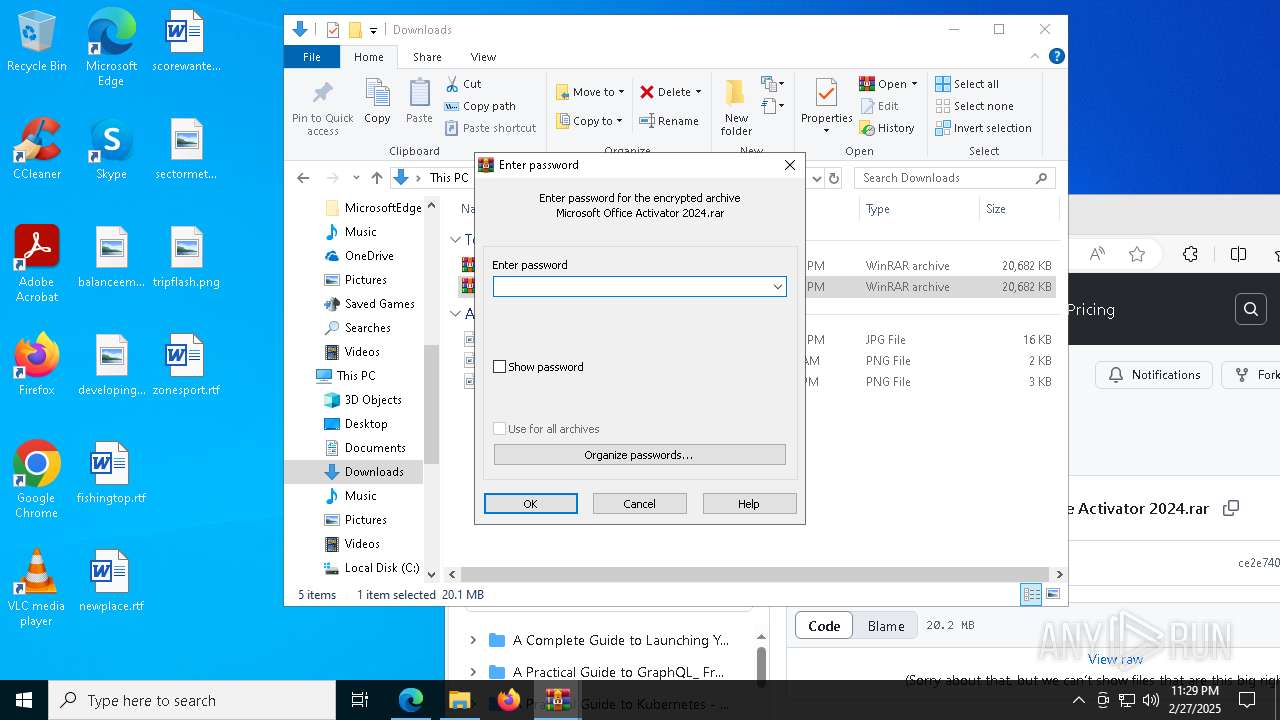Select the Google Chrome desktop icon
The width and height of the screenshot is (1280, 720).
37,480
